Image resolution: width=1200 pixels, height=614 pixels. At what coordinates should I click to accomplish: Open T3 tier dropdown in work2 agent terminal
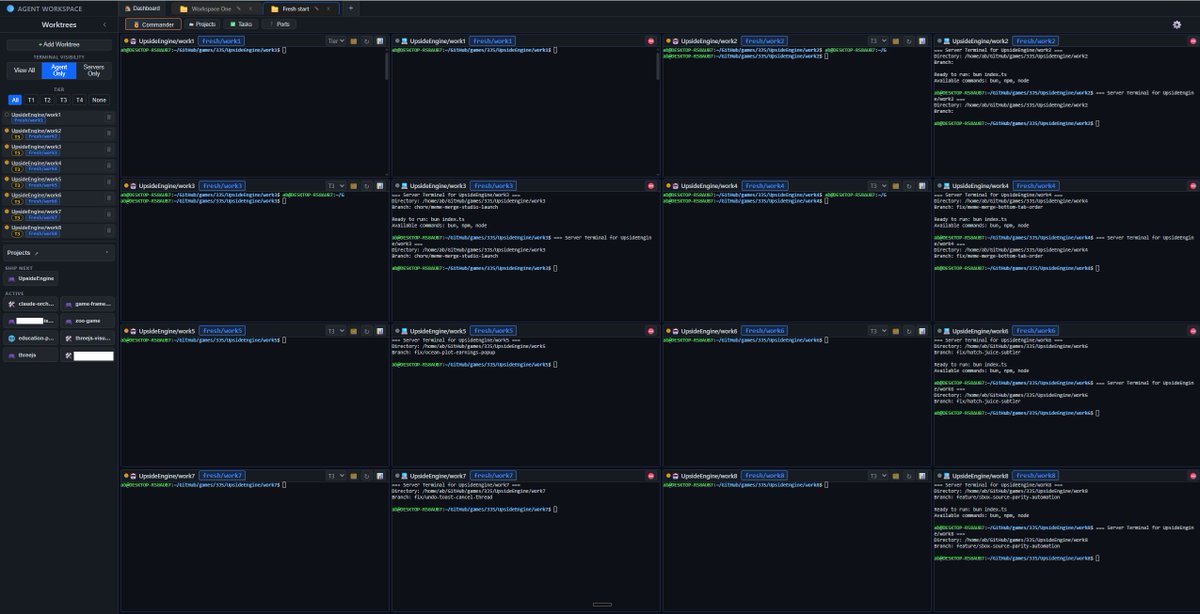click(879, 40)
